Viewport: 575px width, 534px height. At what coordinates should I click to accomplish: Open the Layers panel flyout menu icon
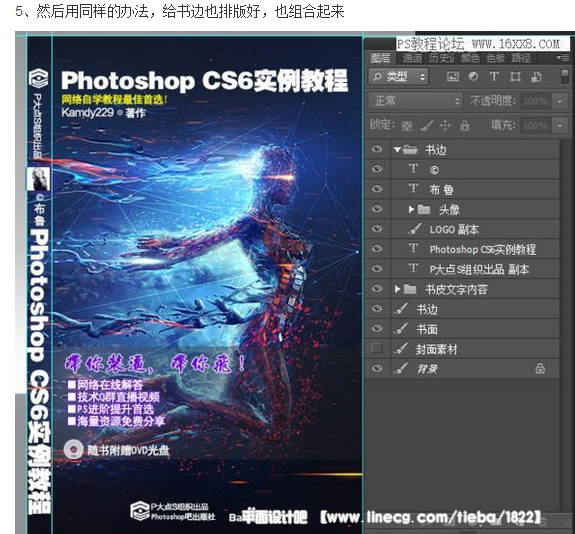pos(563,58)
